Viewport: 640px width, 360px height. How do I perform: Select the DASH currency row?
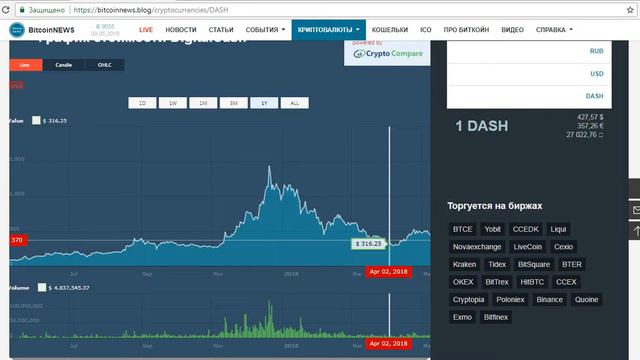(529, 96)
